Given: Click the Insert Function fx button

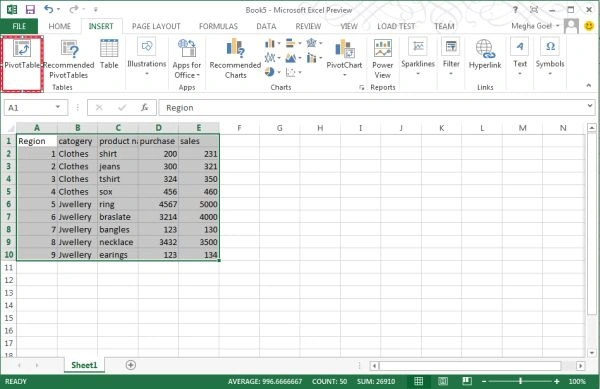Looking at the screenshot, I should click(145, 107).
